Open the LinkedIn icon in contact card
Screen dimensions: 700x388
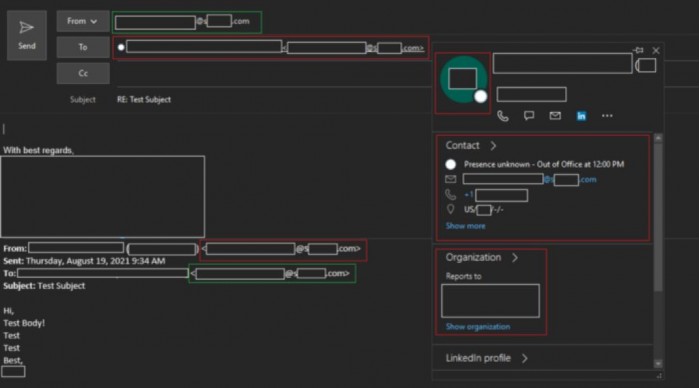(581, 116)
